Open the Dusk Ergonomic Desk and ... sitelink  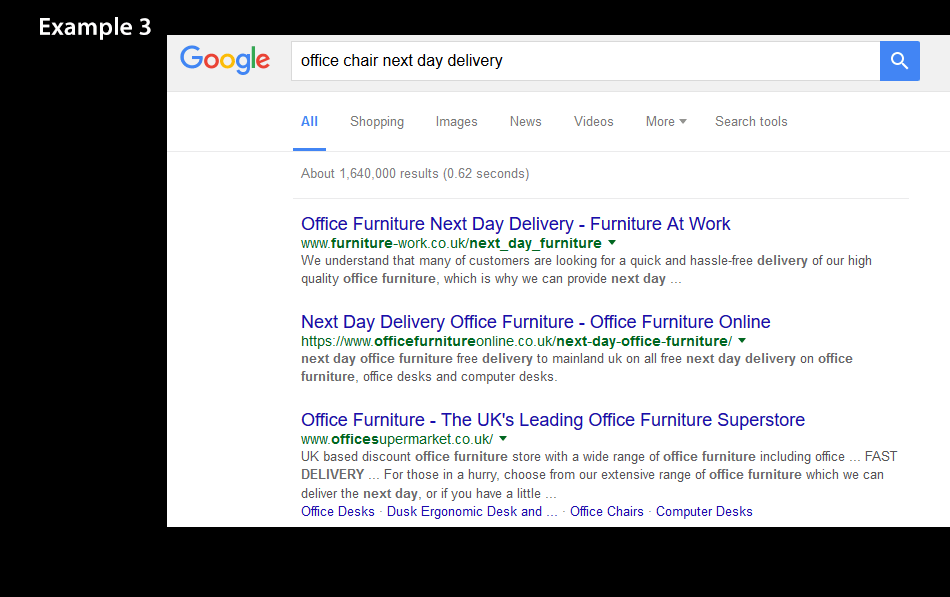pos(472,512)
